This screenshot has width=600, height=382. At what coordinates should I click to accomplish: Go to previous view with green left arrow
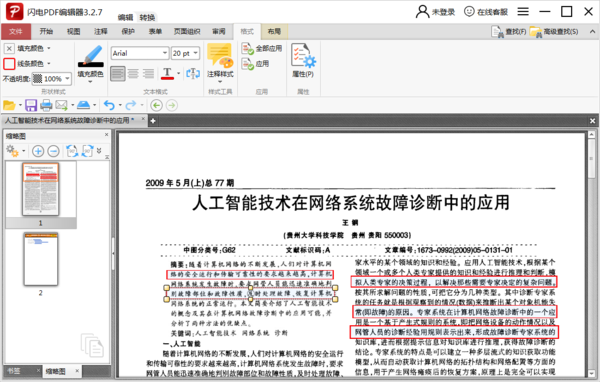coord(157,105)
